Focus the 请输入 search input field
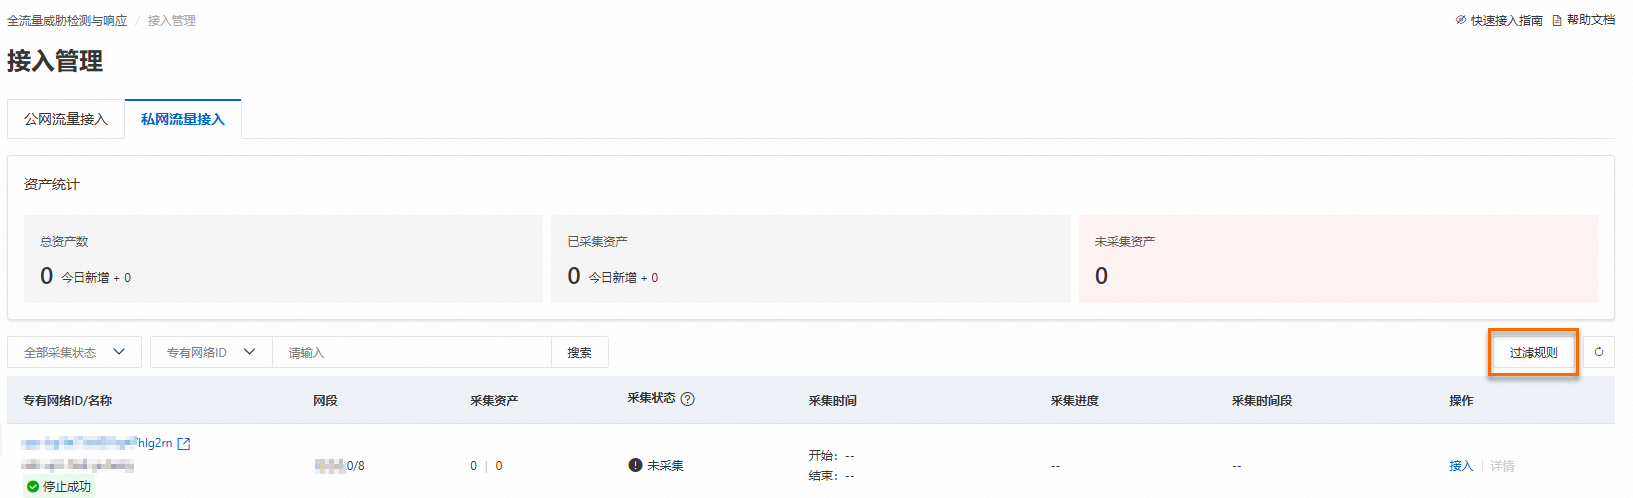The width and height of the screenshot is (1633, 498). coord(411,352)
